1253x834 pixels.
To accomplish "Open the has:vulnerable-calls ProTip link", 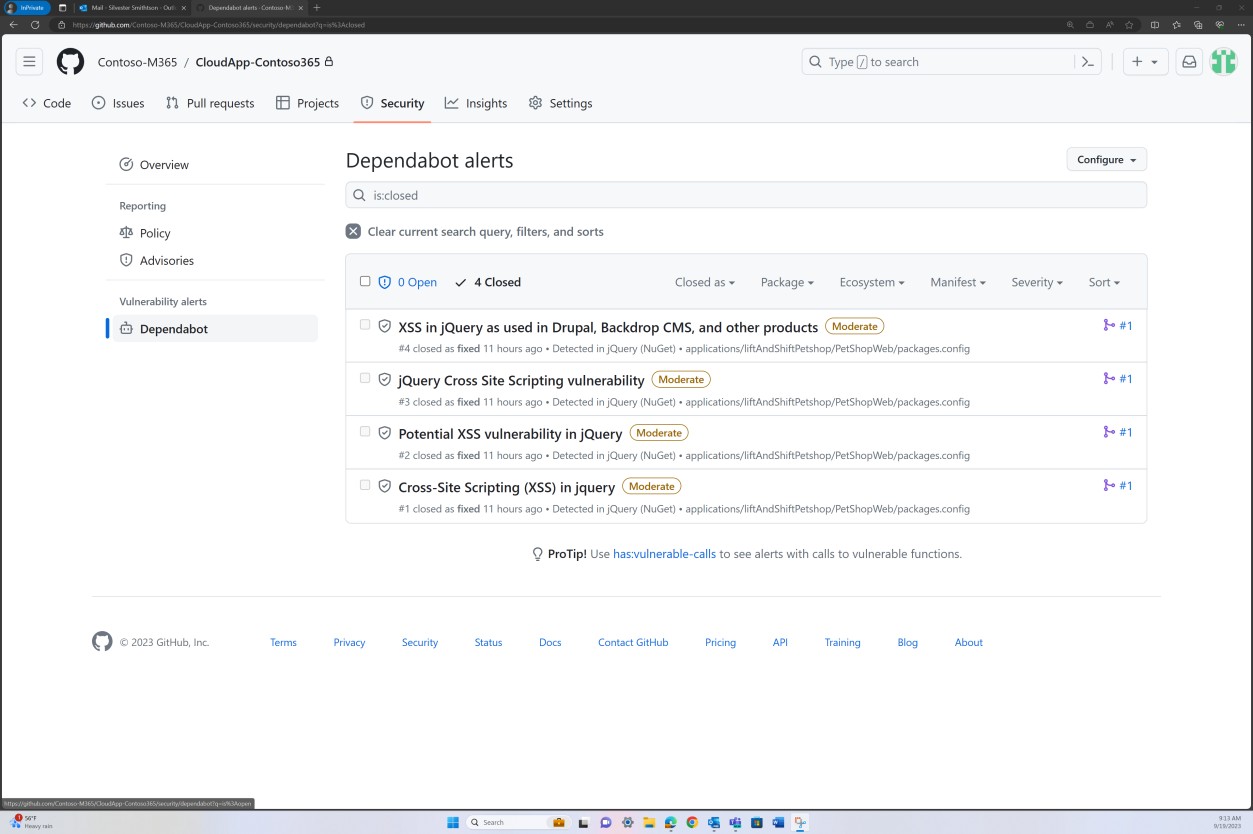I will pos(663,553).
